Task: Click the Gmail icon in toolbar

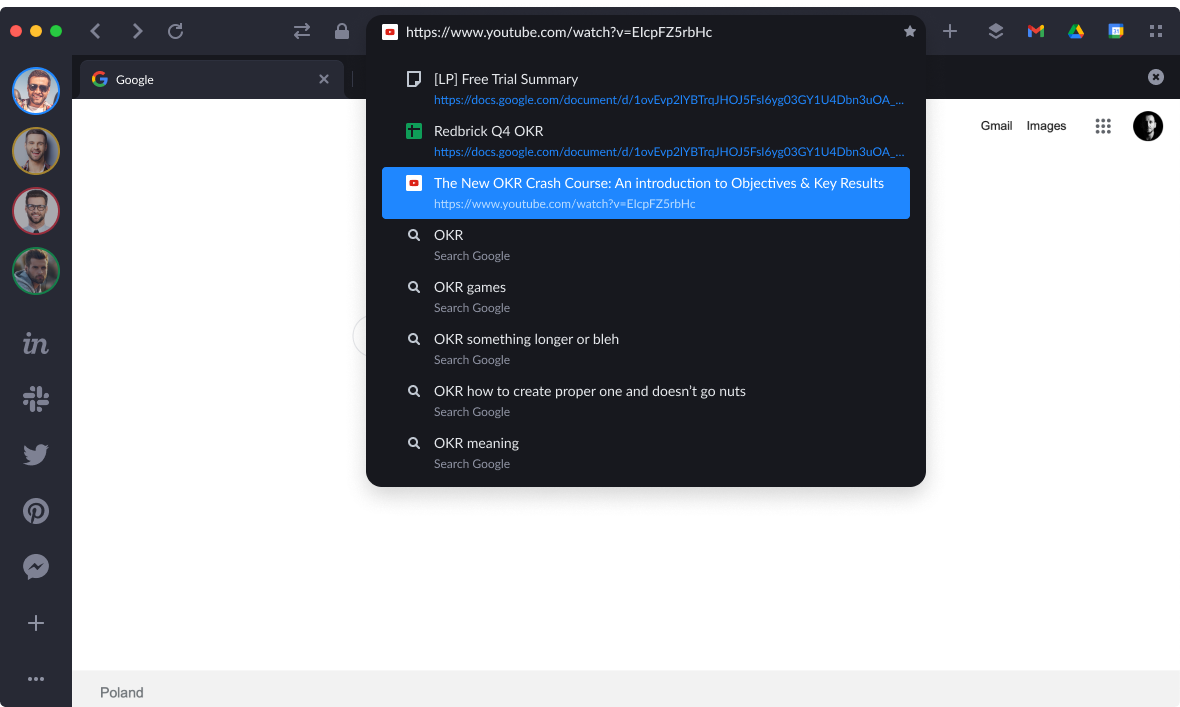Action: pos(1036,31)
